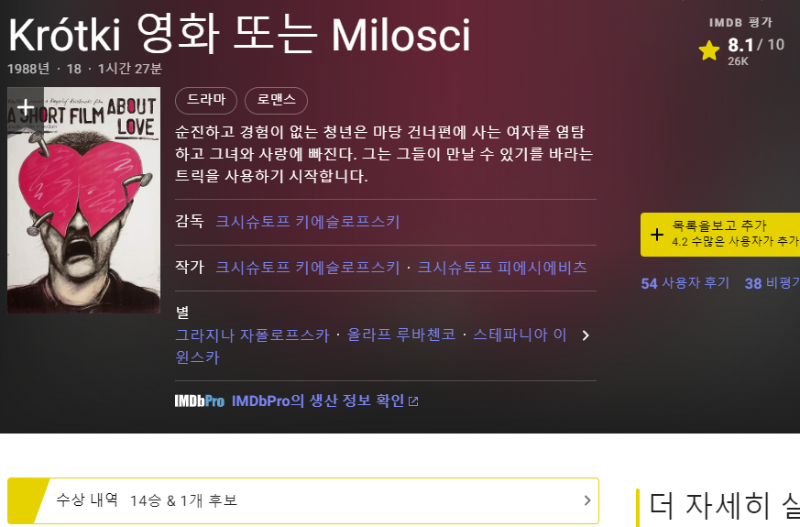This screenshot has width=800, height=527.
Task: Click the 8.1/10 IMDb rating score
Action: point(756,45)
